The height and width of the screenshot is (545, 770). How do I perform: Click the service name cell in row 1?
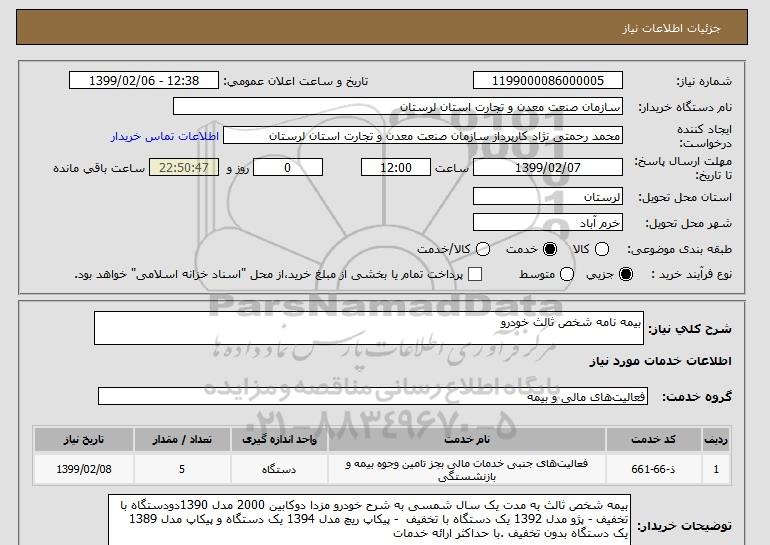pyautogui.click(x=467, y=469)
